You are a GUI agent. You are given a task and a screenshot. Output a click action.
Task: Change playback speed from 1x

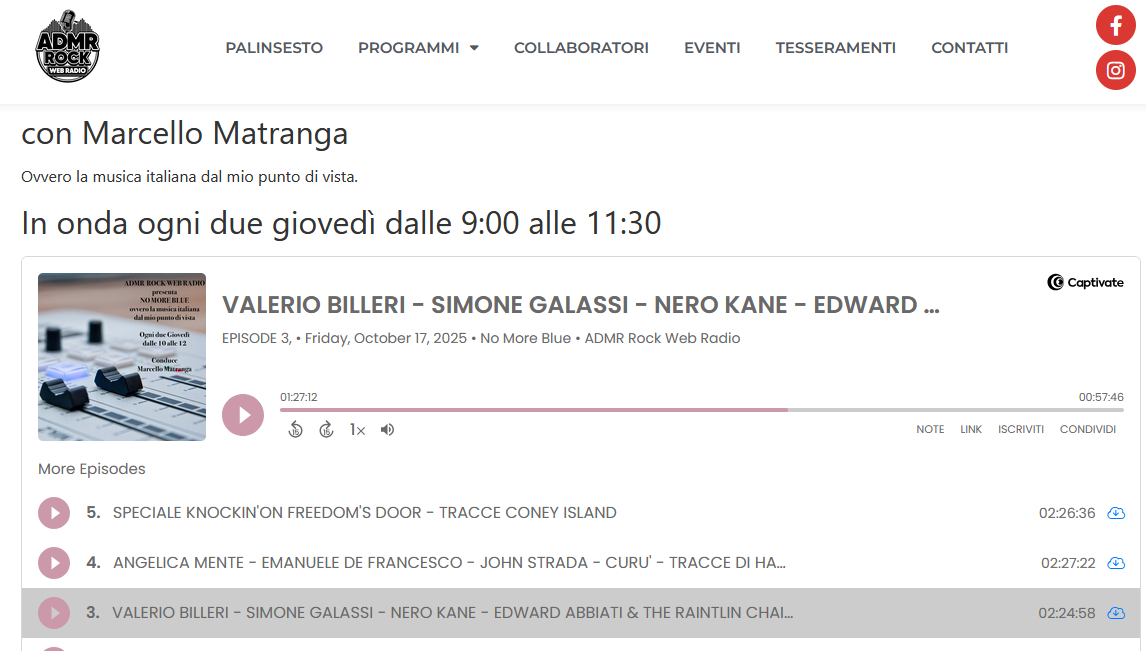[357, 430]
